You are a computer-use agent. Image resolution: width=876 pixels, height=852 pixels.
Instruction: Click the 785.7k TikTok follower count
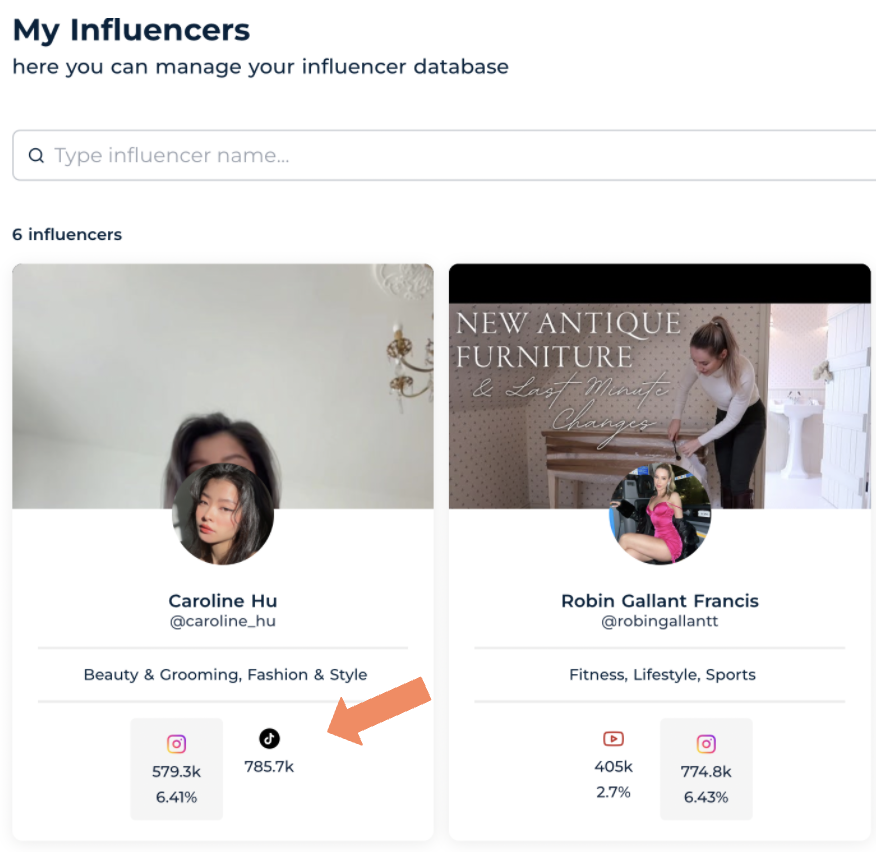(269, 767)
